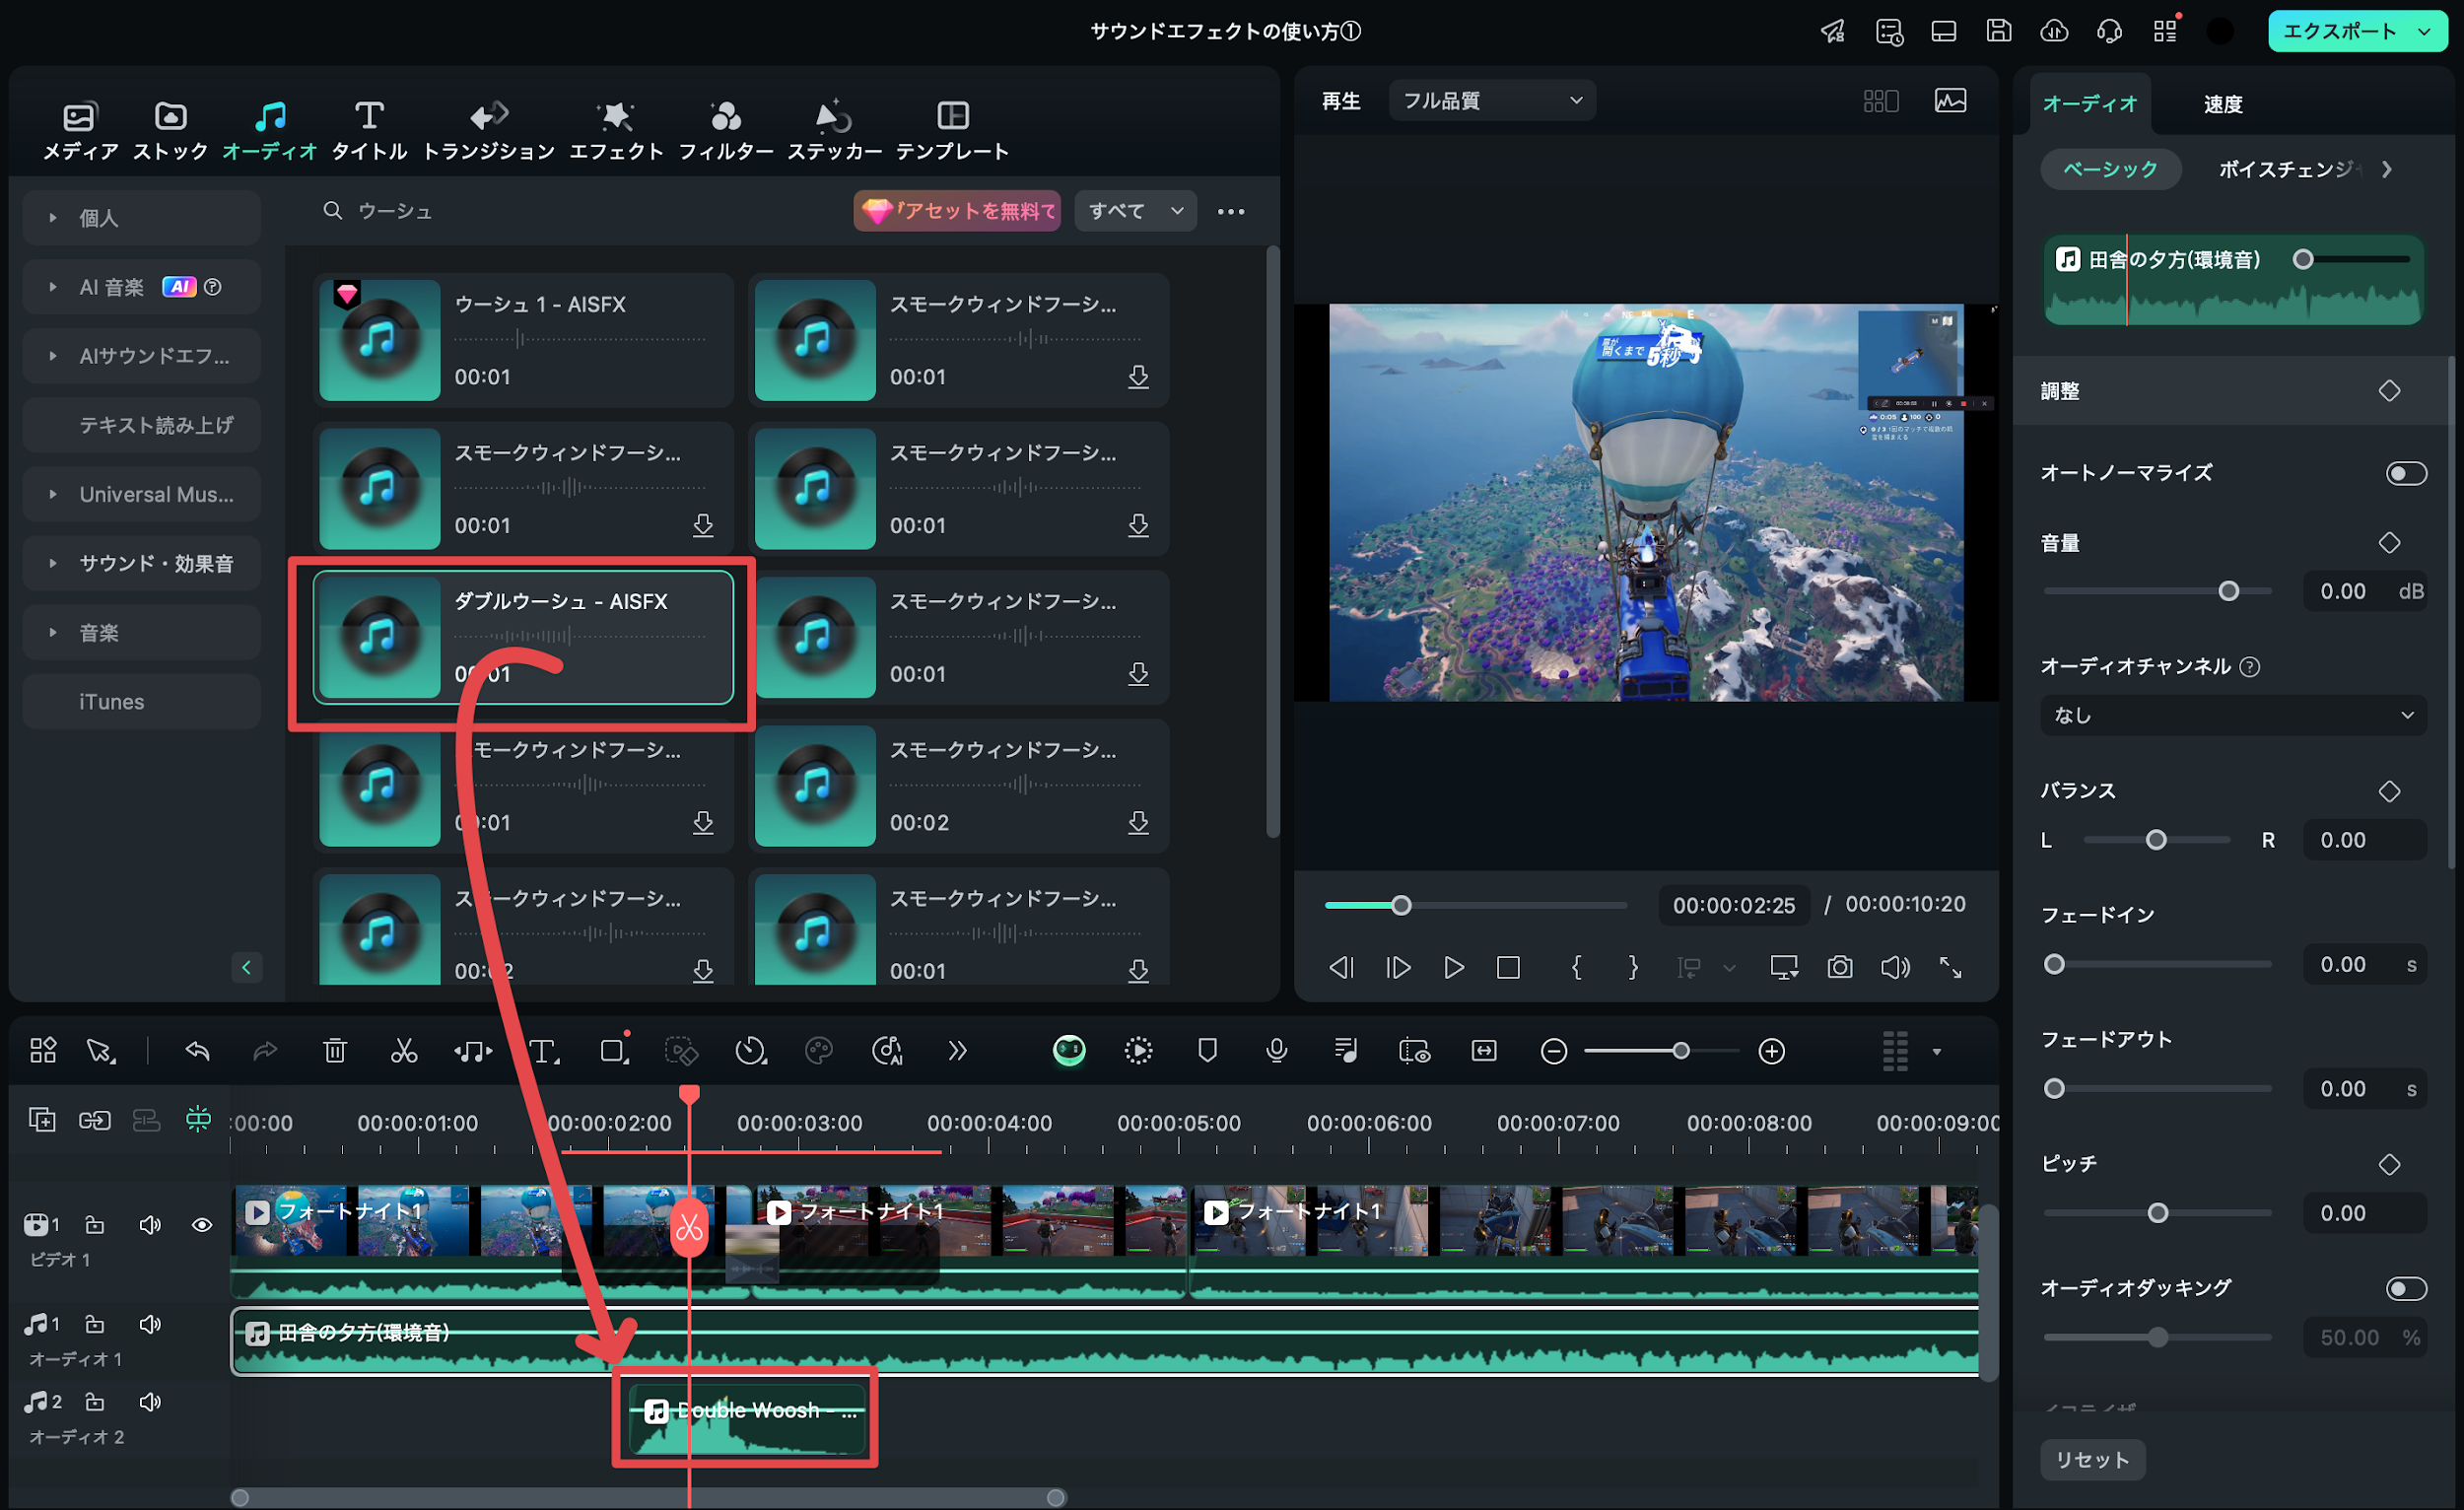Toggle オーディオダッキング switch

pos(2406,1288)
